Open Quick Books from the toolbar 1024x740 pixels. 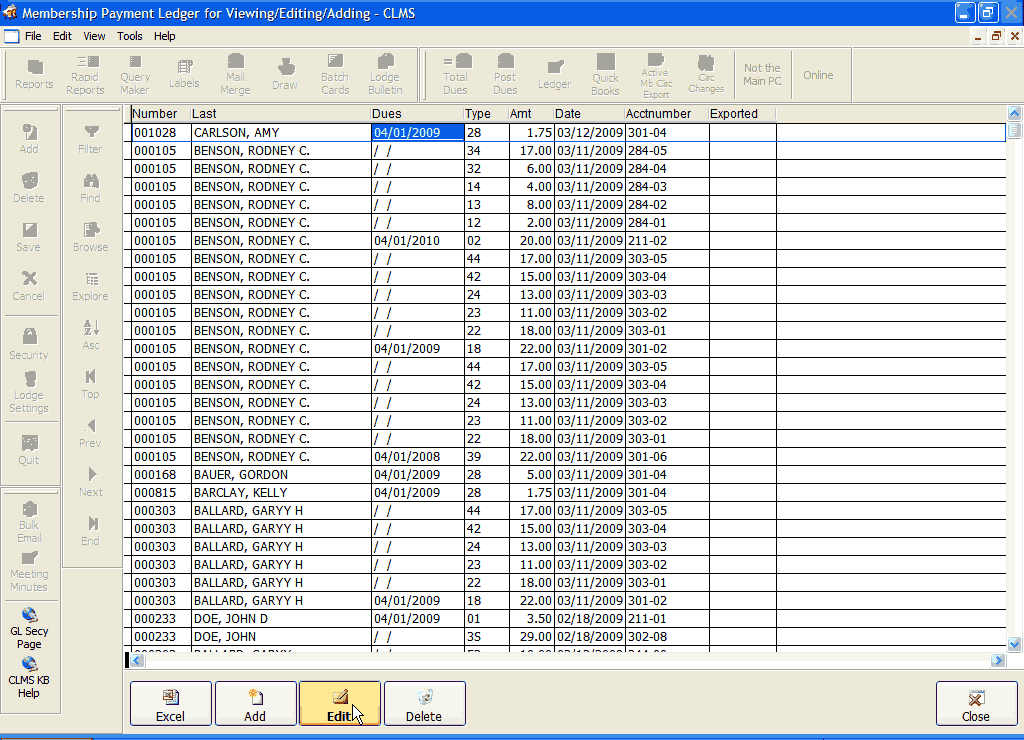pos(605,74)
